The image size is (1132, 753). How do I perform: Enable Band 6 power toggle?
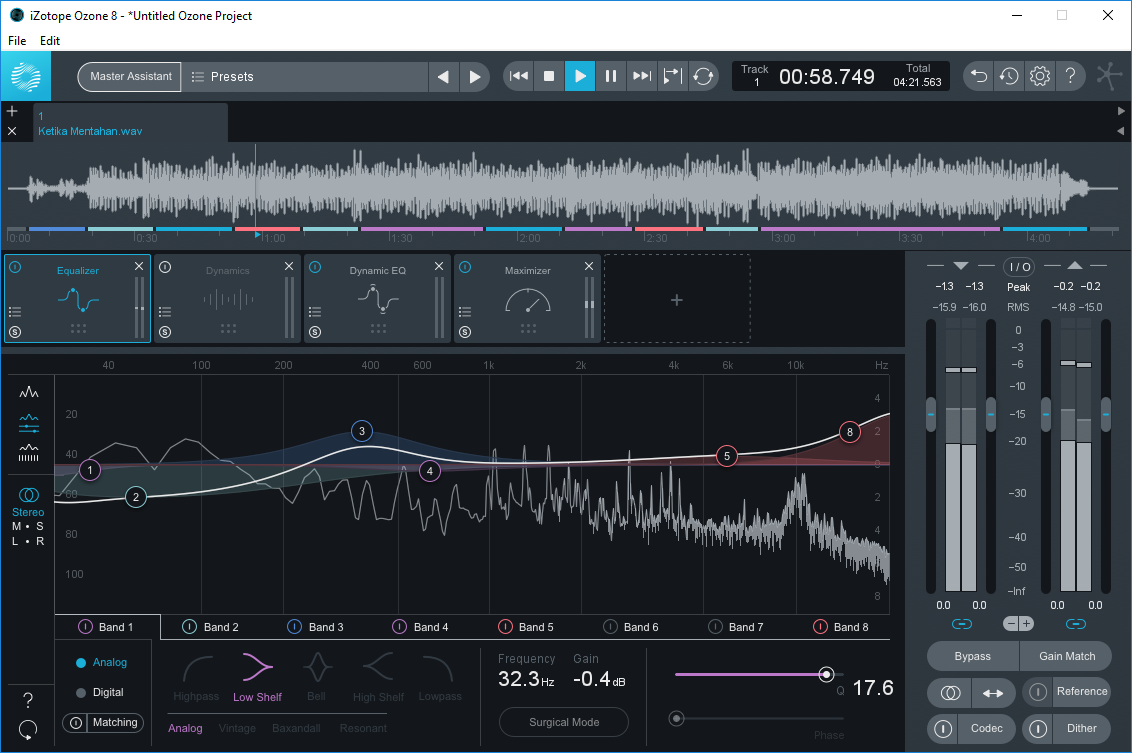[x=611, y=627]
